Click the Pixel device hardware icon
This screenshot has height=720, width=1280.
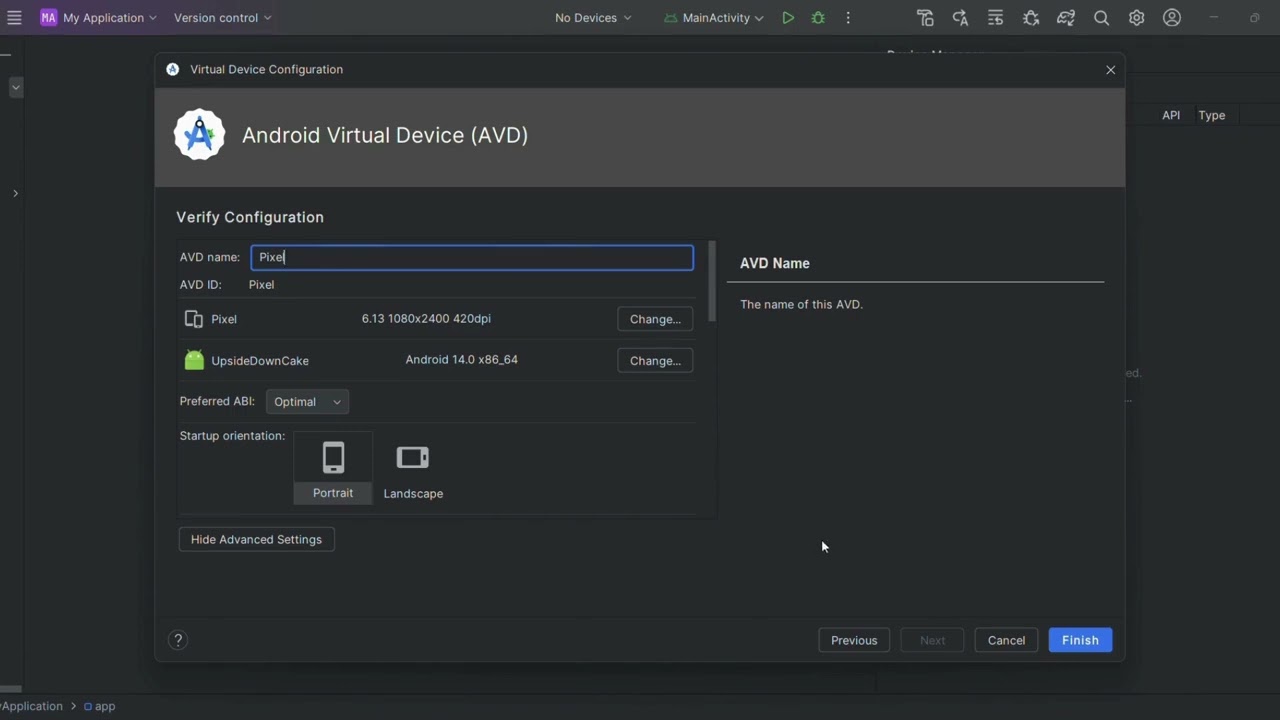coord(194,319)
